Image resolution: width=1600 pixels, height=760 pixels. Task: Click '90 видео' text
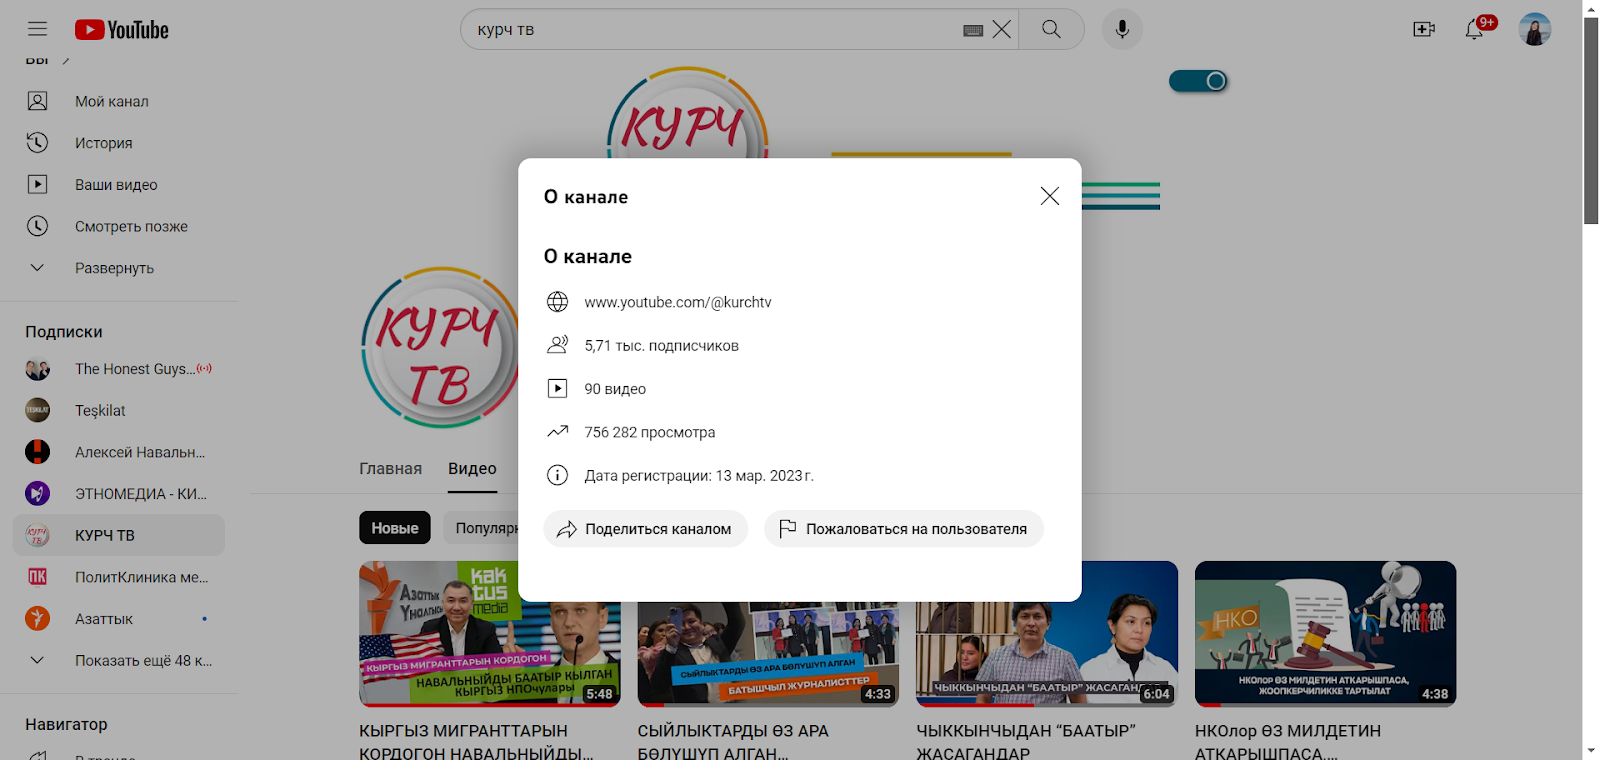tap(615, 389)
